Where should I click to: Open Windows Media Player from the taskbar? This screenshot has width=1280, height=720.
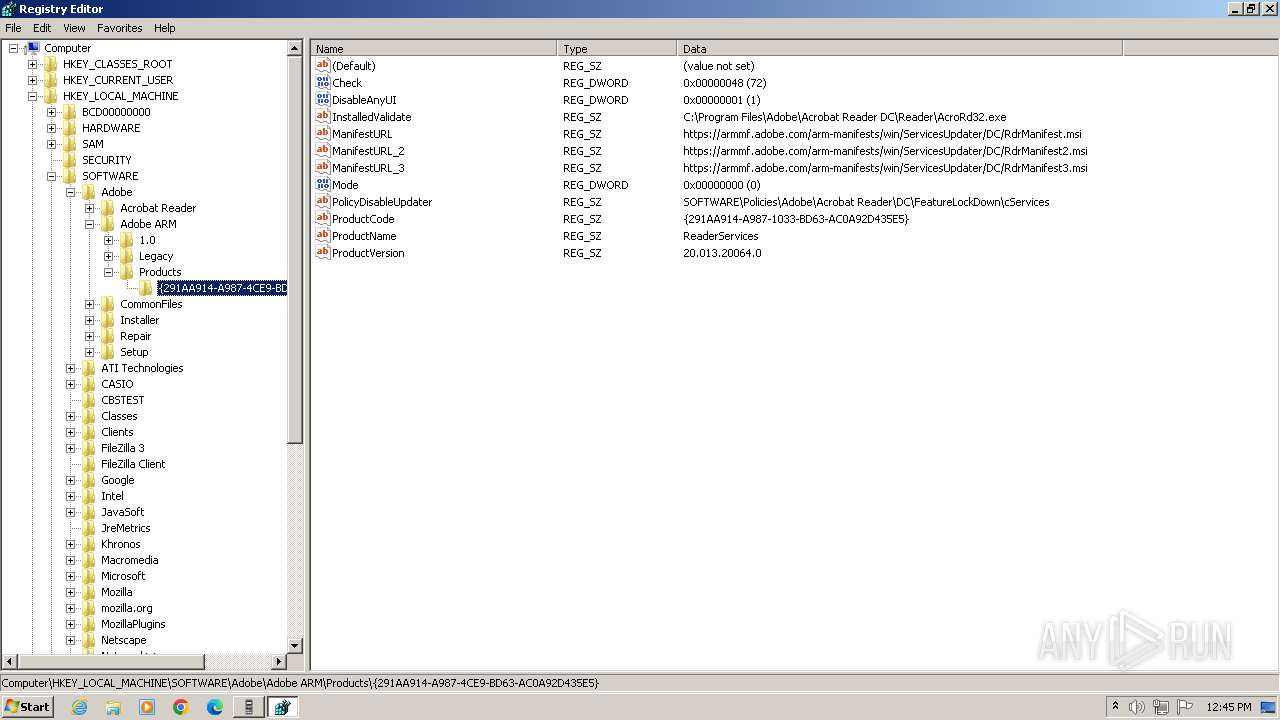(x=147, y=707)
